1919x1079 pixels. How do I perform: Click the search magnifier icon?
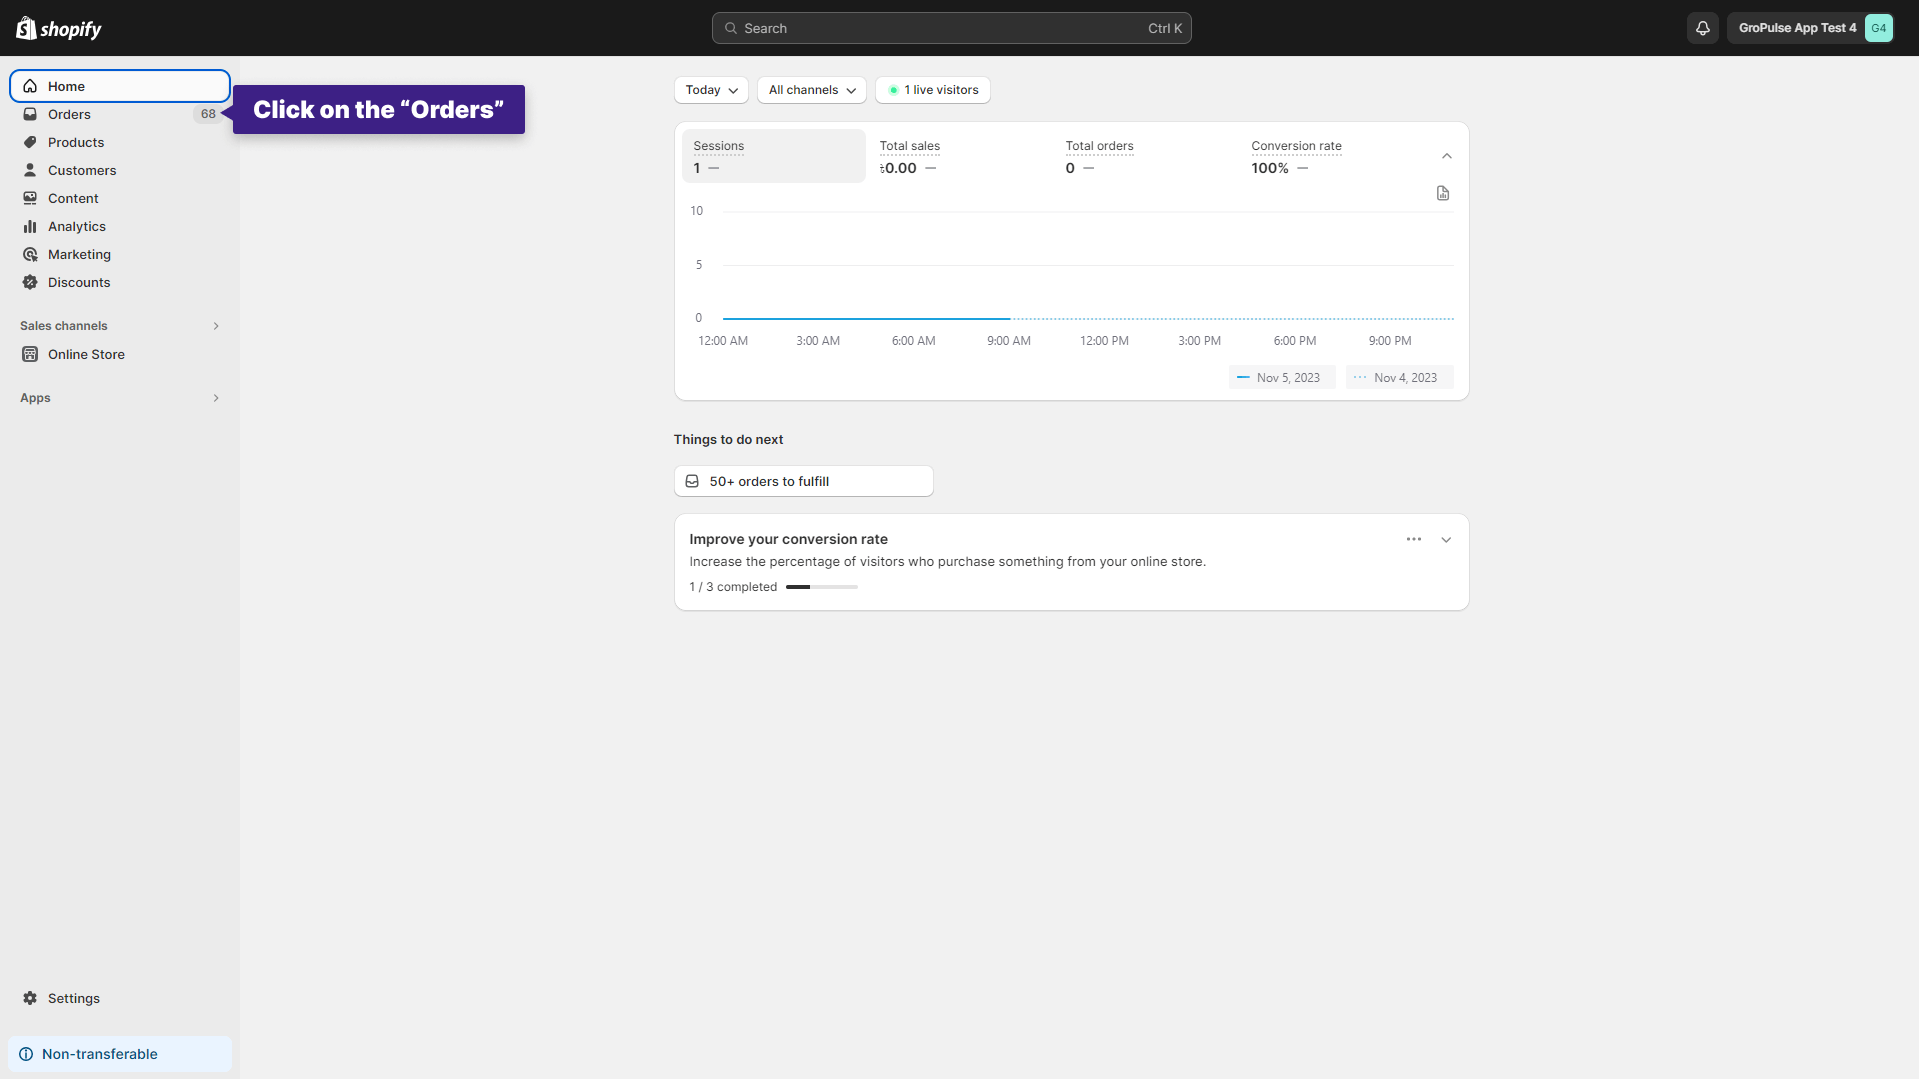point(731,28)
